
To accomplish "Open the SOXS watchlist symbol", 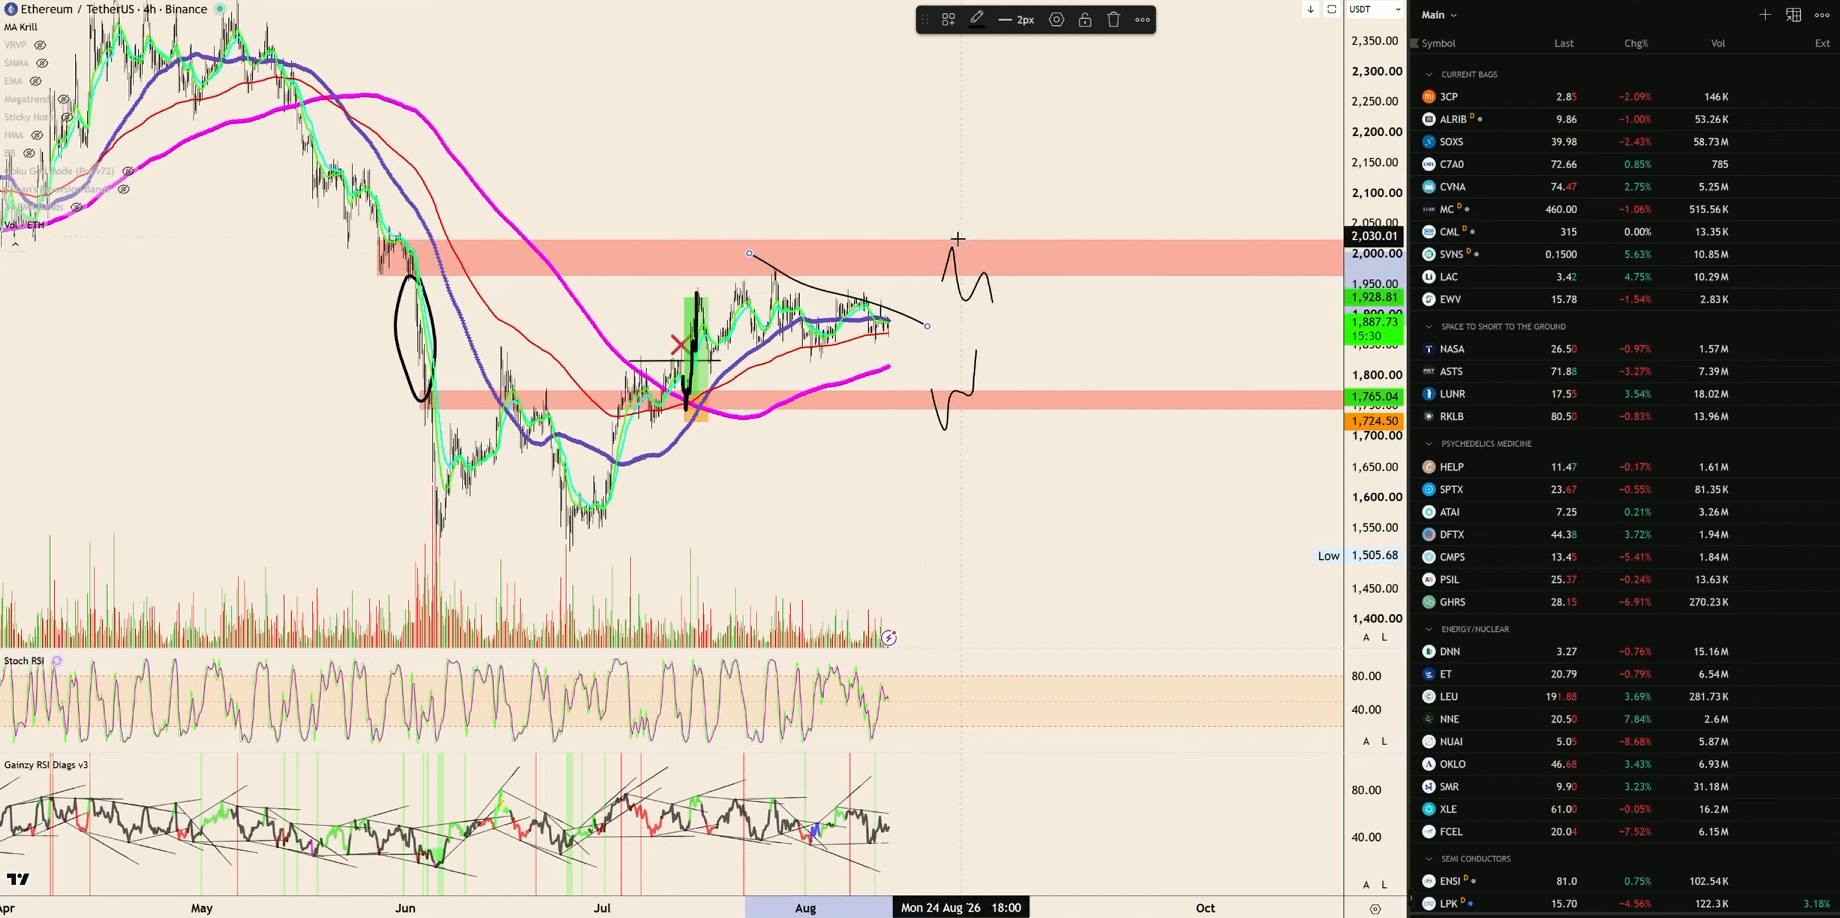I will 1451,142.
